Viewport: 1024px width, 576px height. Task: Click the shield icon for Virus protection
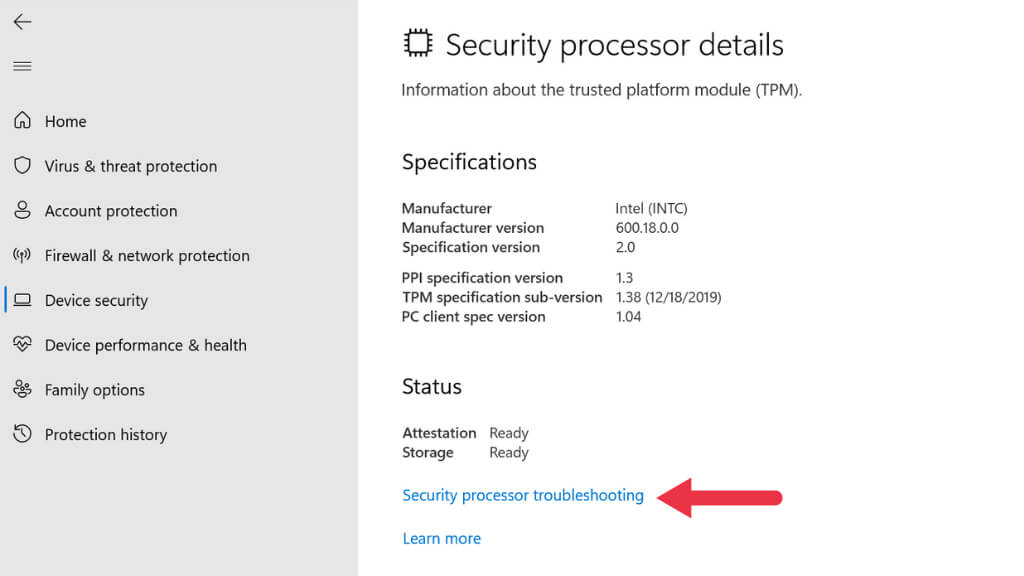point(22,166)
